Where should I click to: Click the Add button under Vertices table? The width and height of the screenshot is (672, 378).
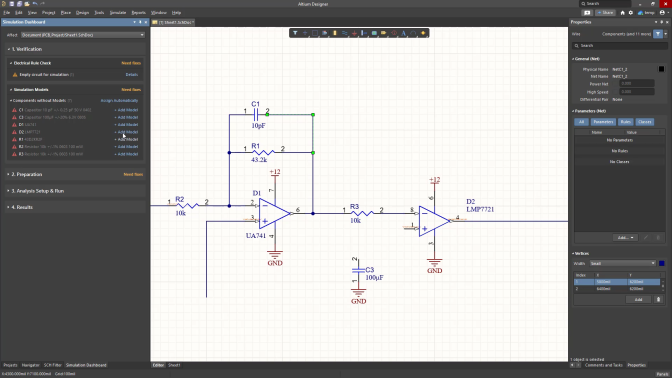tap(638, 300)
